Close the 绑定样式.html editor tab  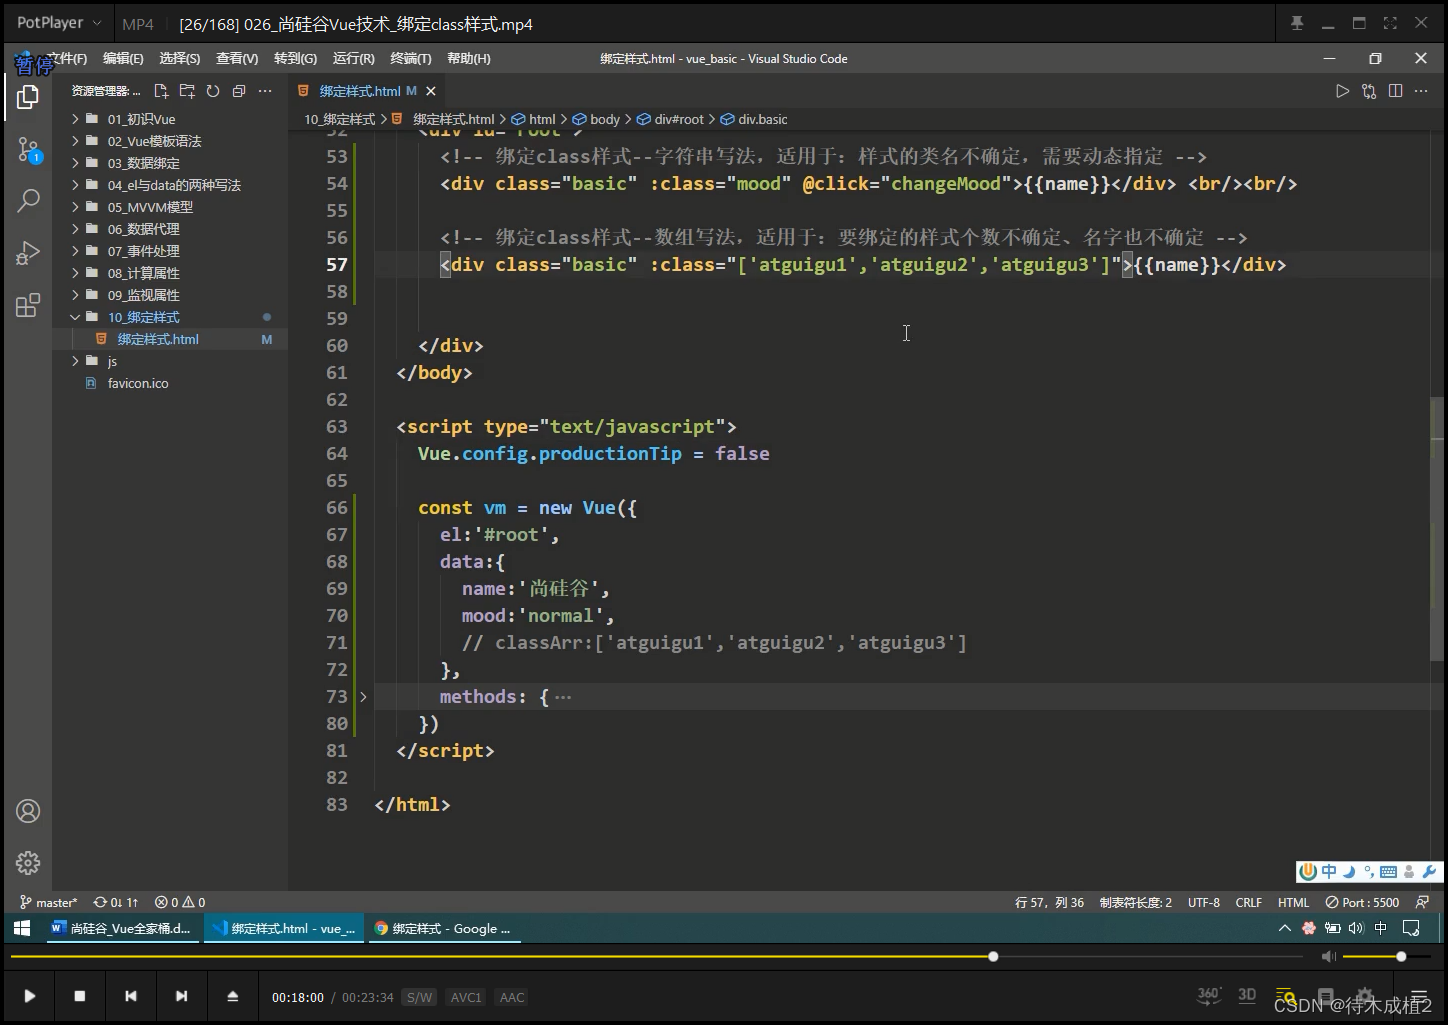pos(431,91)
